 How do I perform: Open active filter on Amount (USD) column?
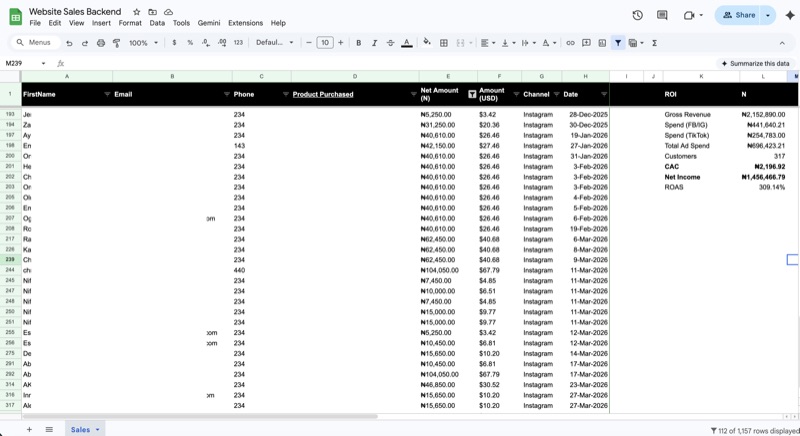pos(472,94)
